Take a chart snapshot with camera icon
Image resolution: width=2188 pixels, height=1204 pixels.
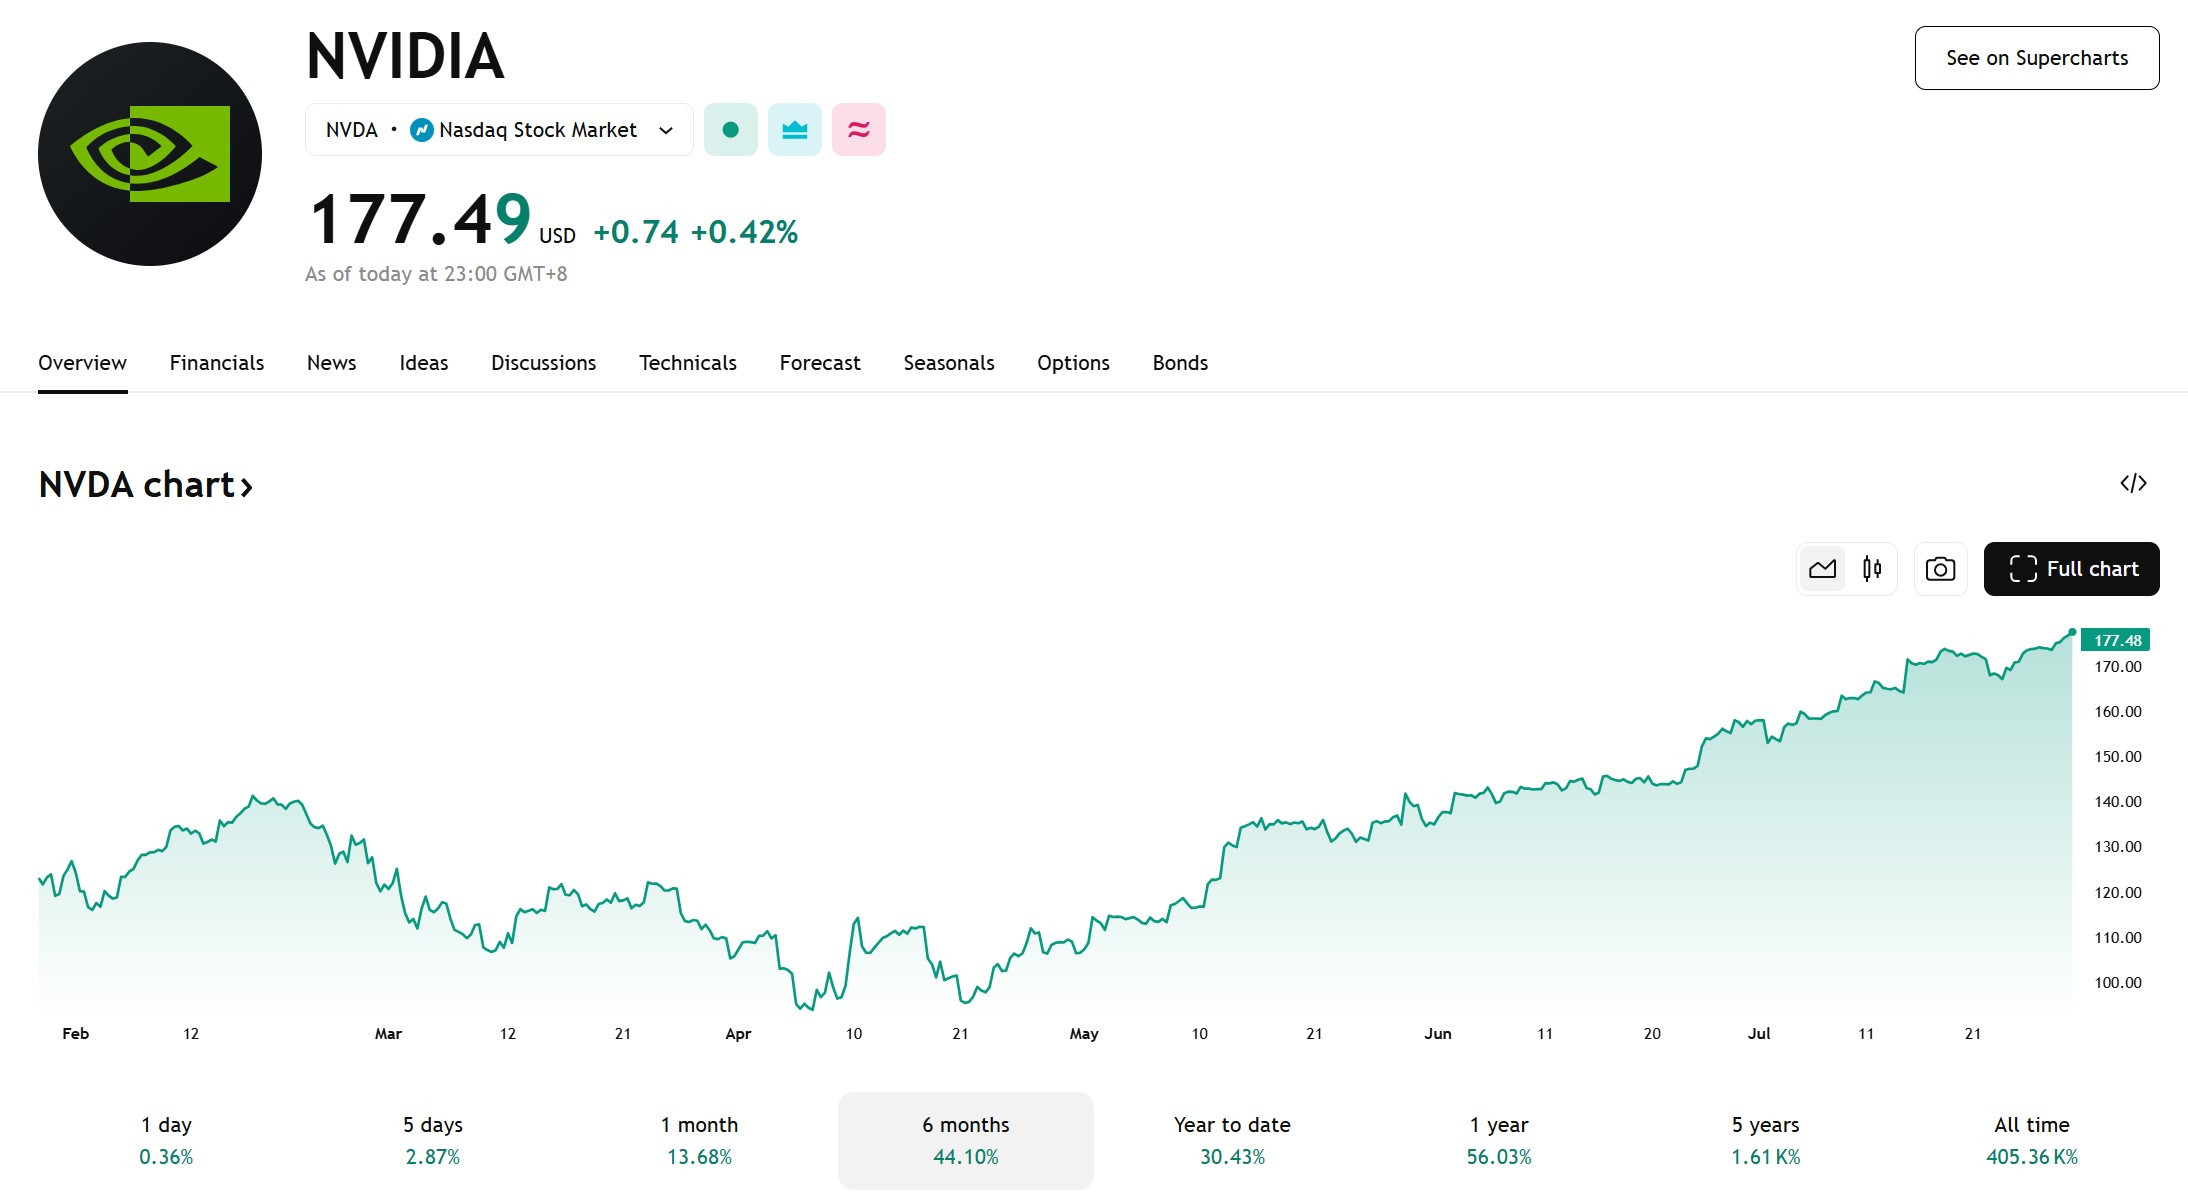(x=1940, y=569)
